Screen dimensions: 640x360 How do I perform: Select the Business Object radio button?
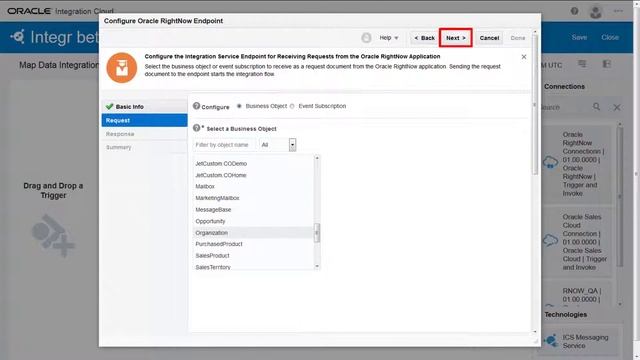[239, 106]
